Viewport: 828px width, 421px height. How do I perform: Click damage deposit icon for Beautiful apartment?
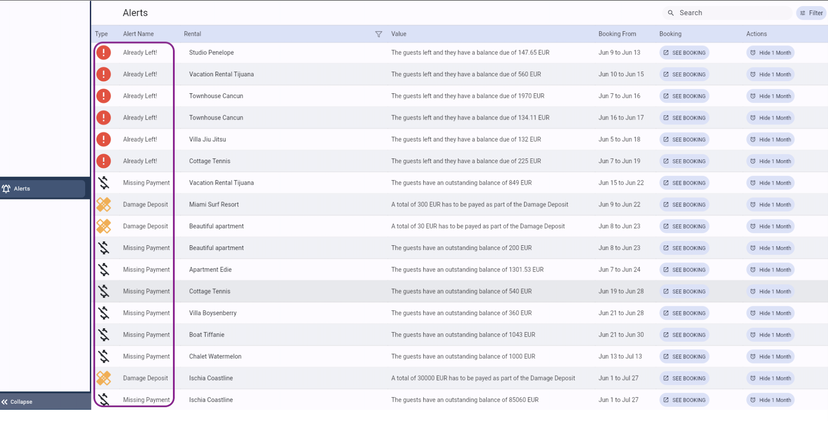coord(104,226)
